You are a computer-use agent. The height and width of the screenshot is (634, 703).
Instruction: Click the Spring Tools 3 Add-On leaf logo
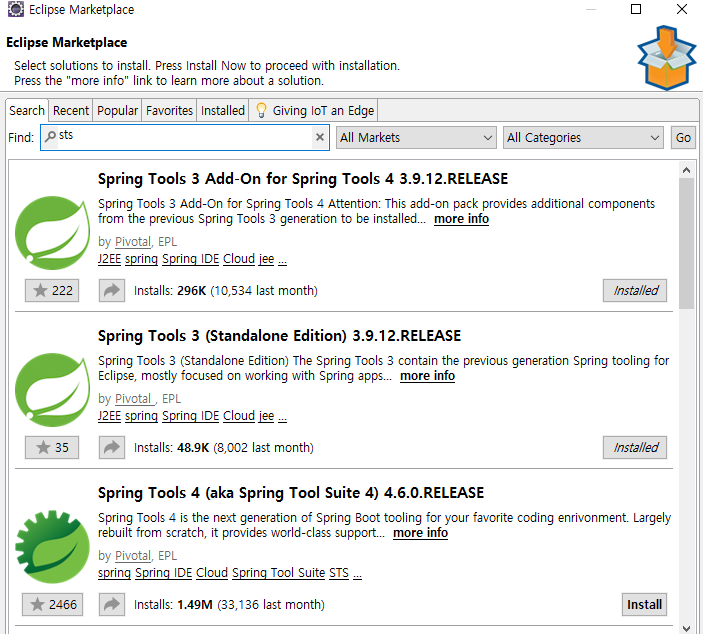point(52,233)
